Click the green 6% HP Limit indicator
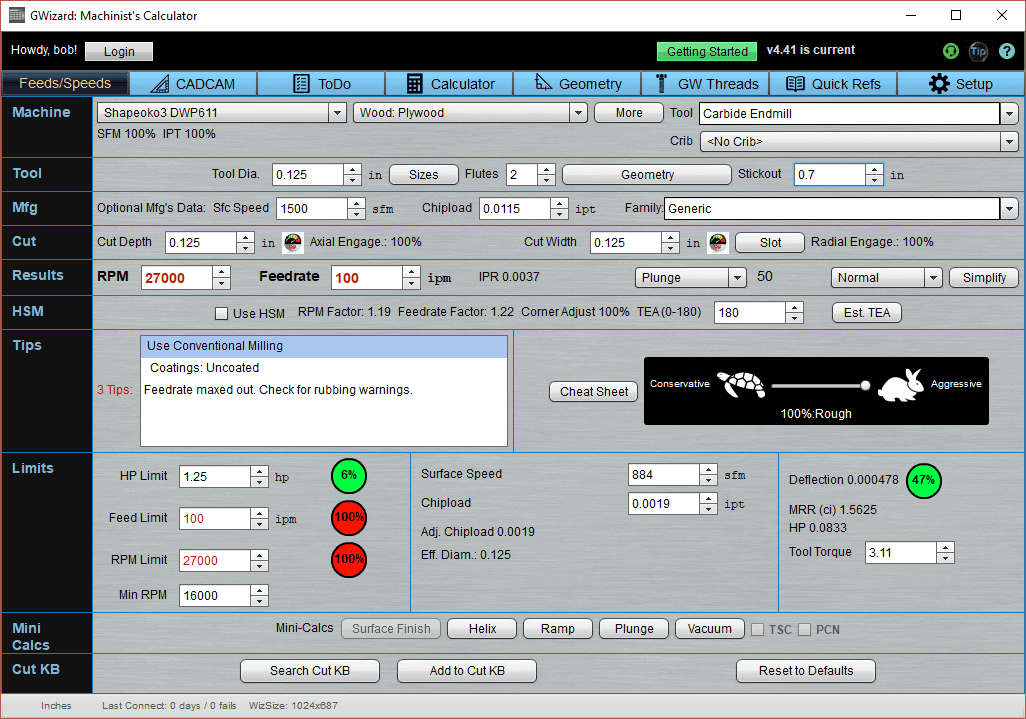This screenshot has height=719, width=1026. point(348,475)
